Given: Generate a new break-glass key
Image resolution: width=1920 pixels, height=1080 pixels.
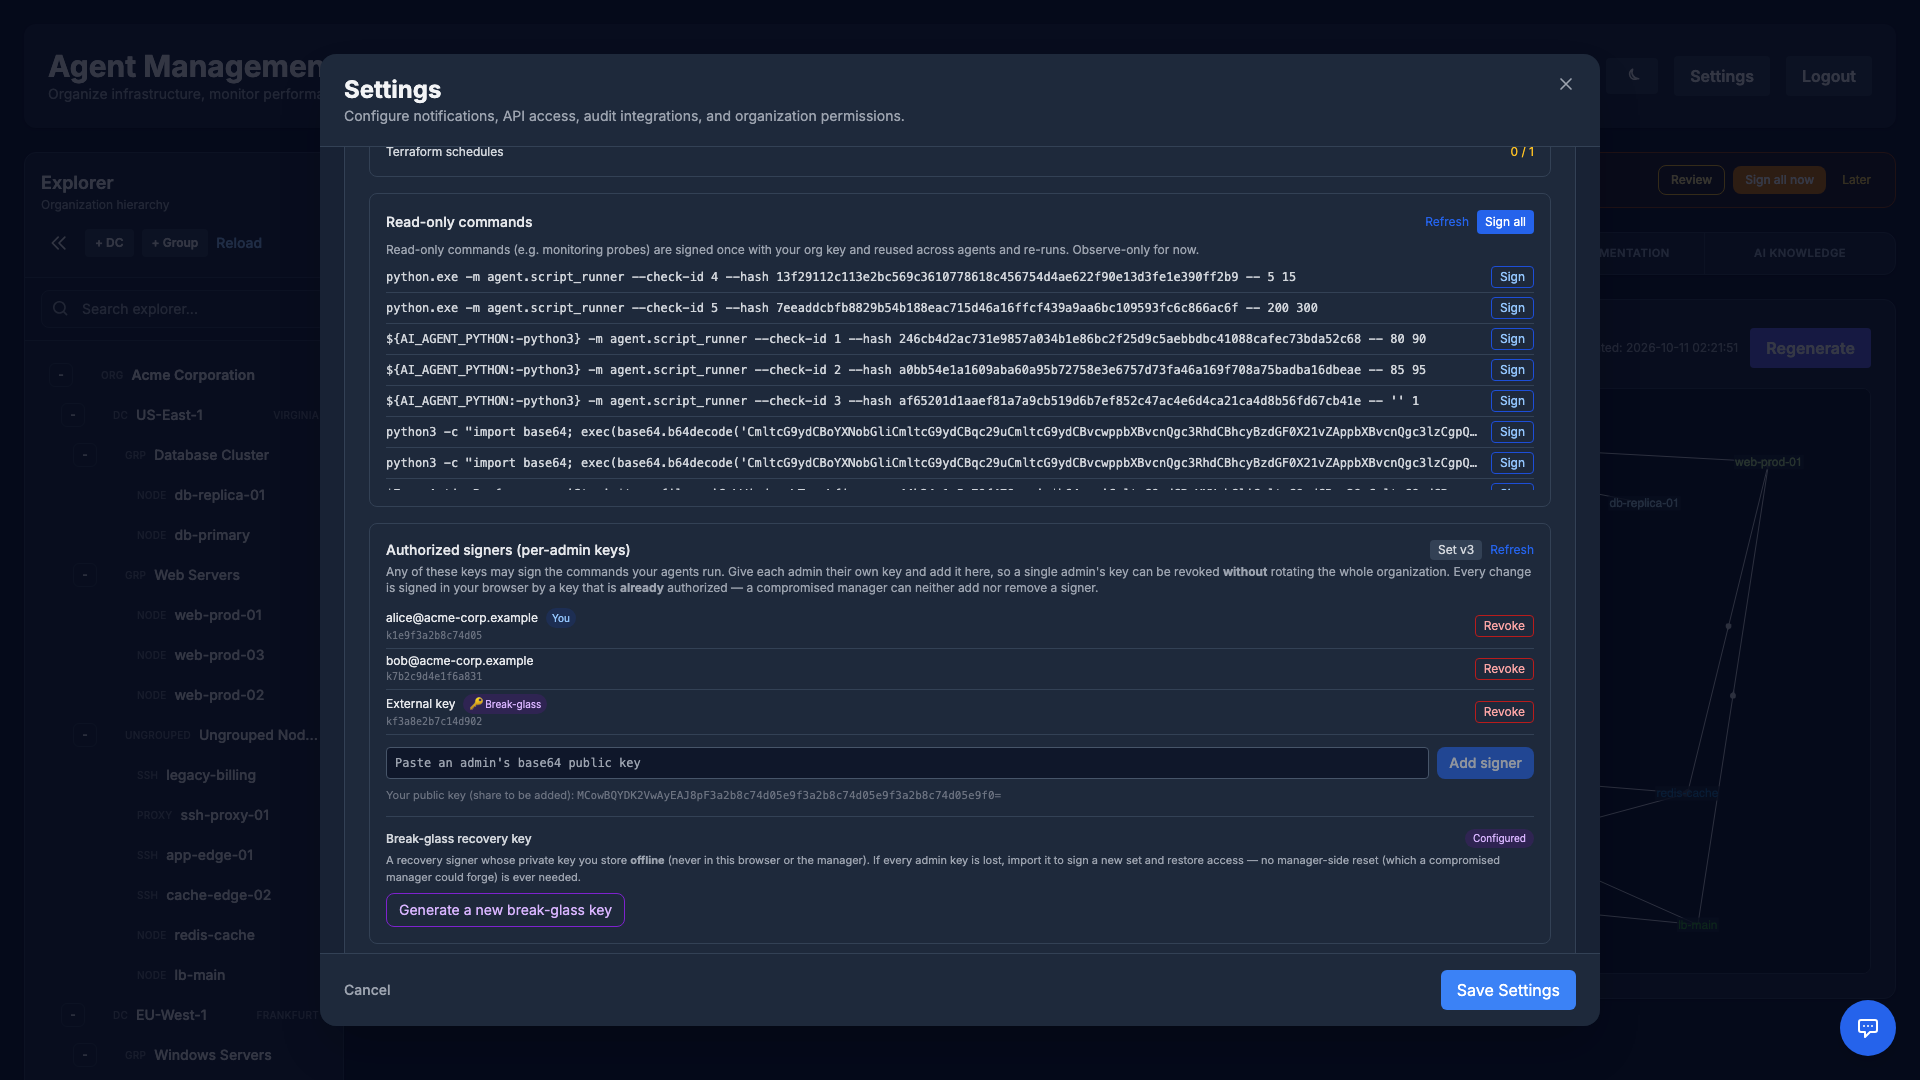Looking at the screenshot, I should click(505, 910).
